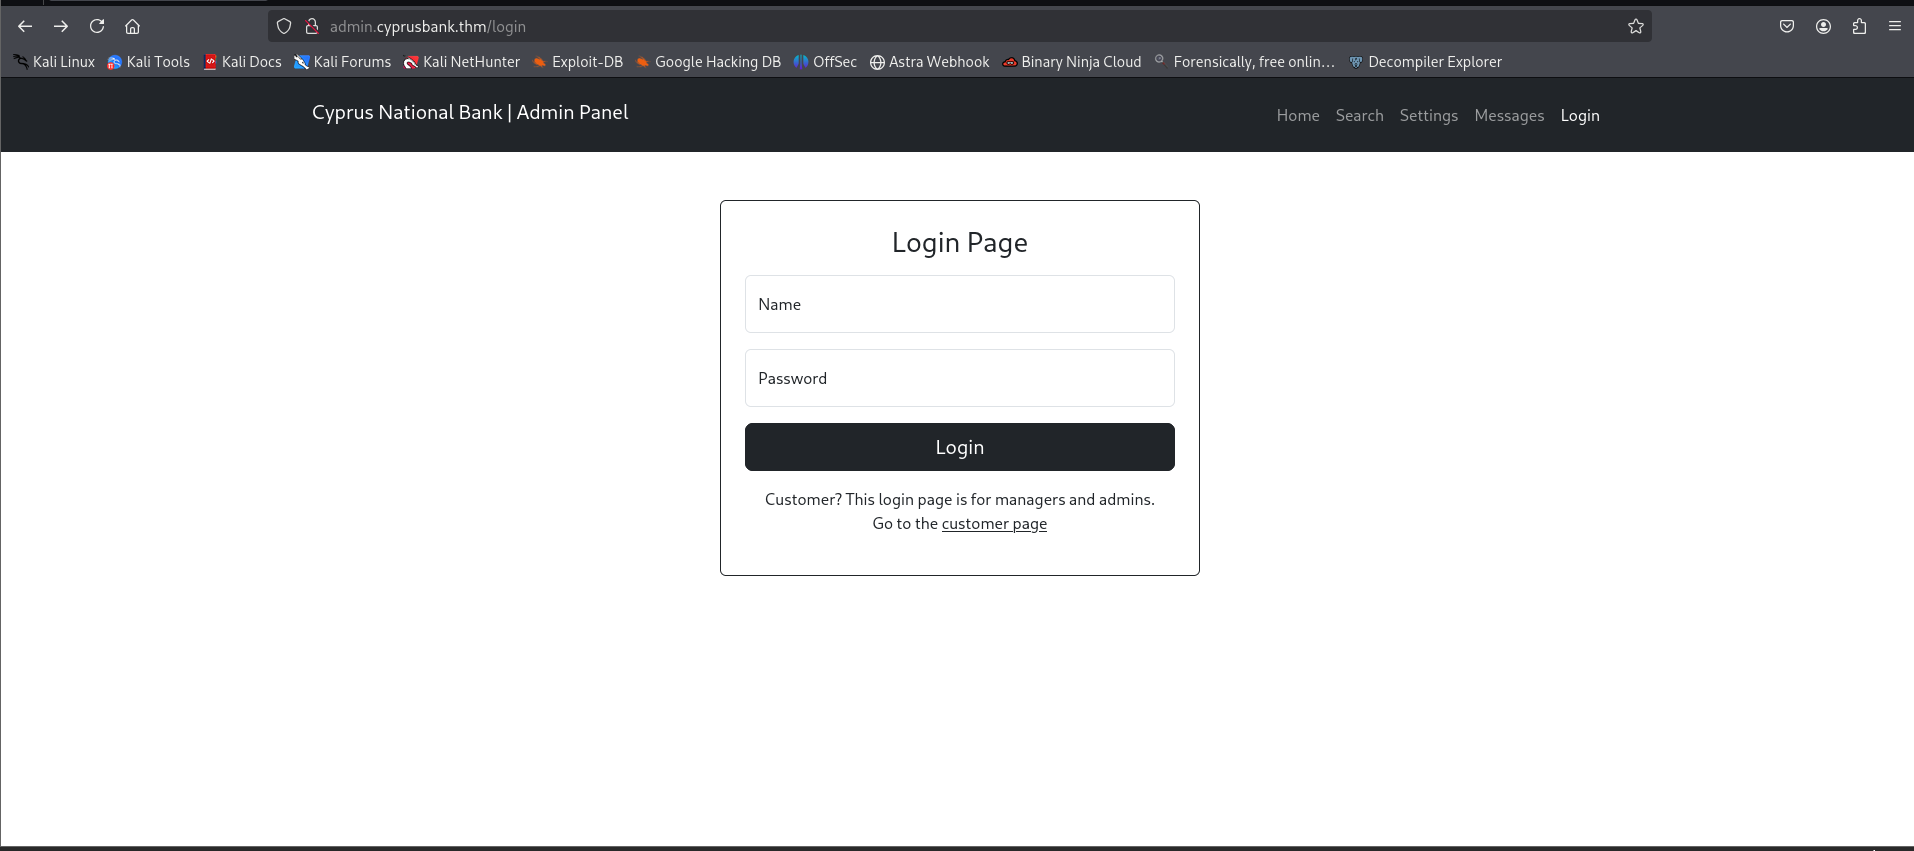Click the Login Page heading text
This screenshot has height=851, width=1914.
pos(960,243)
